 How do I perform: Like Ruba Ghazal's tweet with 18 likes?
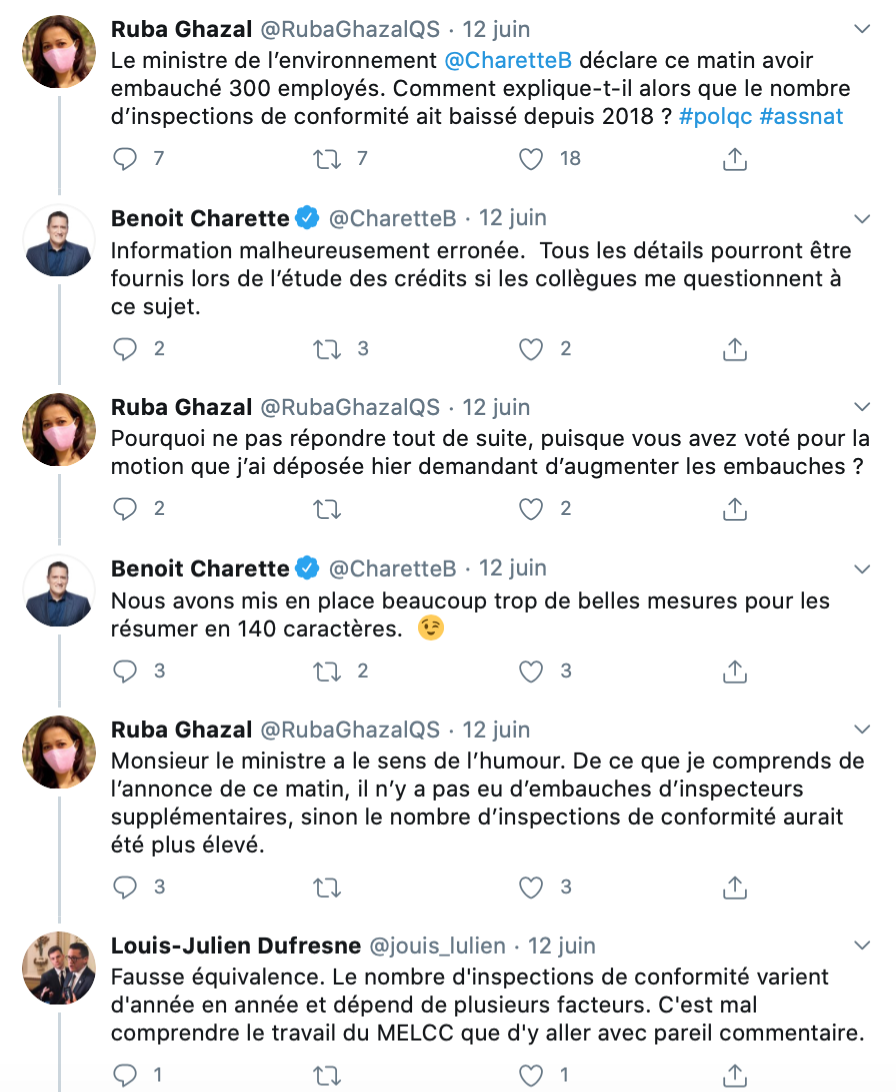pos(530,159)
